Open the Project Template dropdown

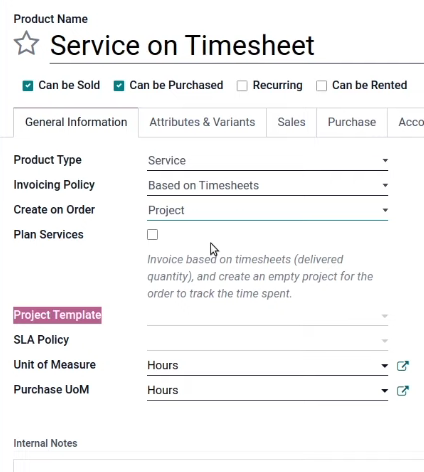(x=267, y=316)
